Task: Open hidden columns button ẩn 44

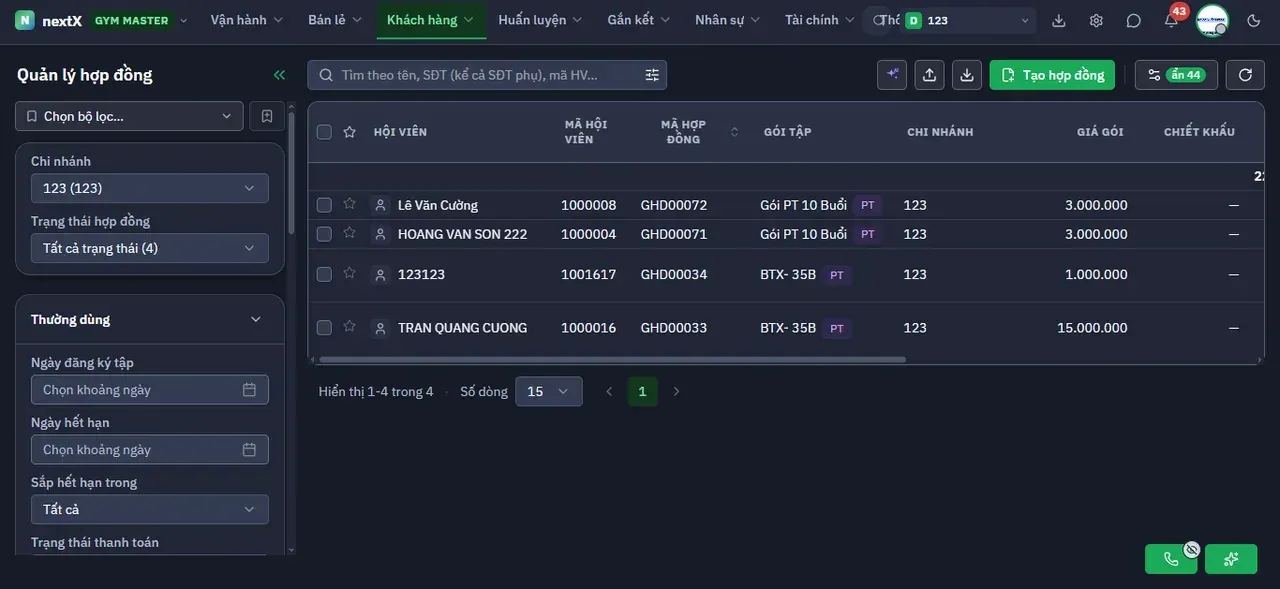Action: tap(1176, 75)
